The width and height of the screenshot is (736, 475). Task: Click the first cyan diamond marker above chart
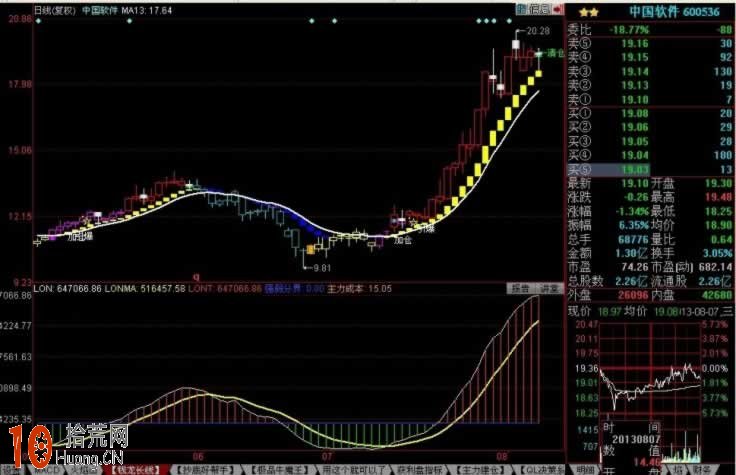coord(38,21)
